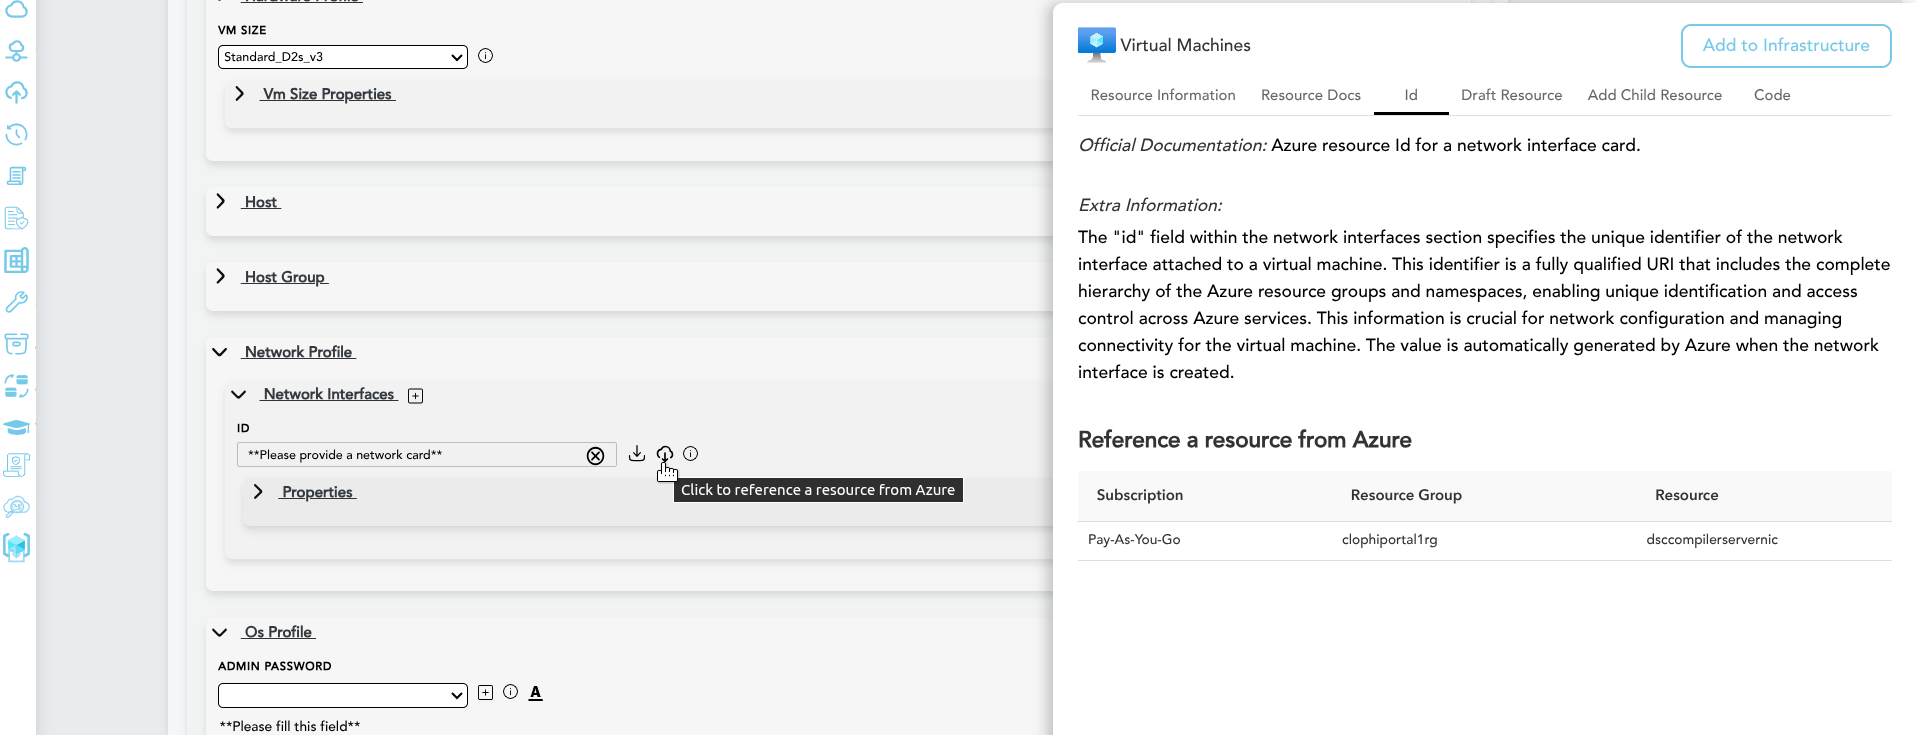Collapse the Network Profile chevron
The width and height of the screenshot is (1917, 735).
pyautogui.click(x=220, y=352)
